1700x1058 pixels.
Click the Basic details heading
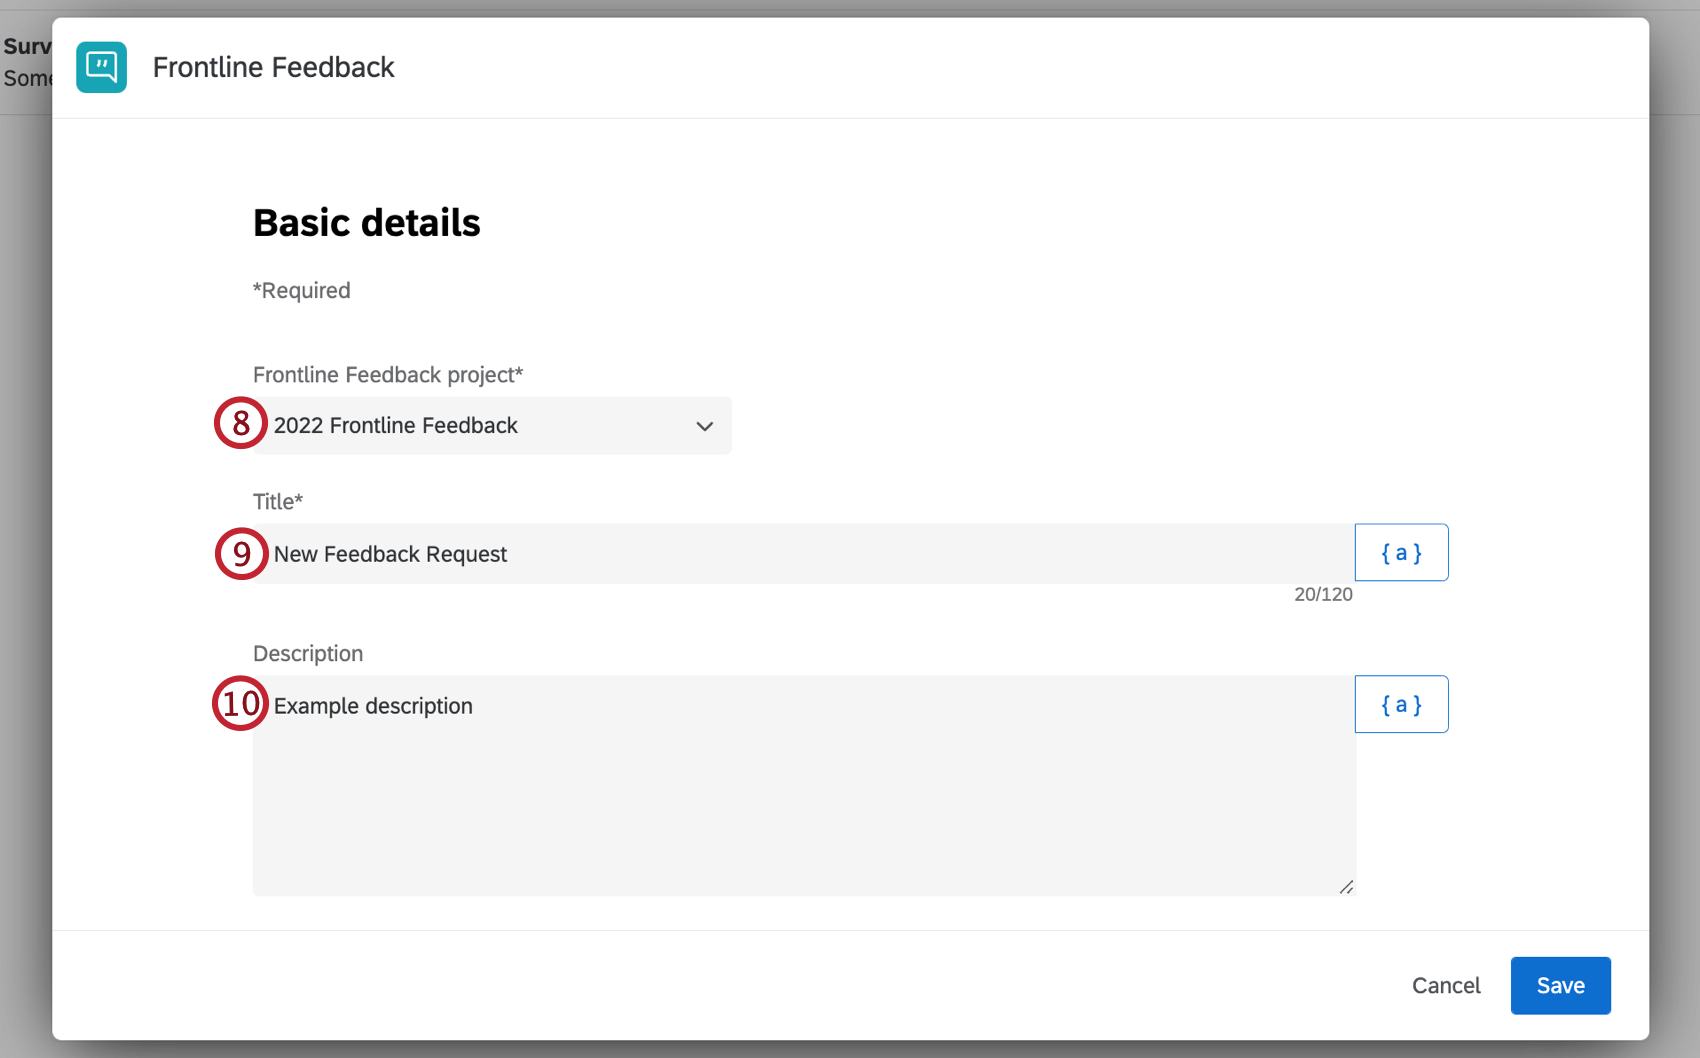(x=366, y=222)
